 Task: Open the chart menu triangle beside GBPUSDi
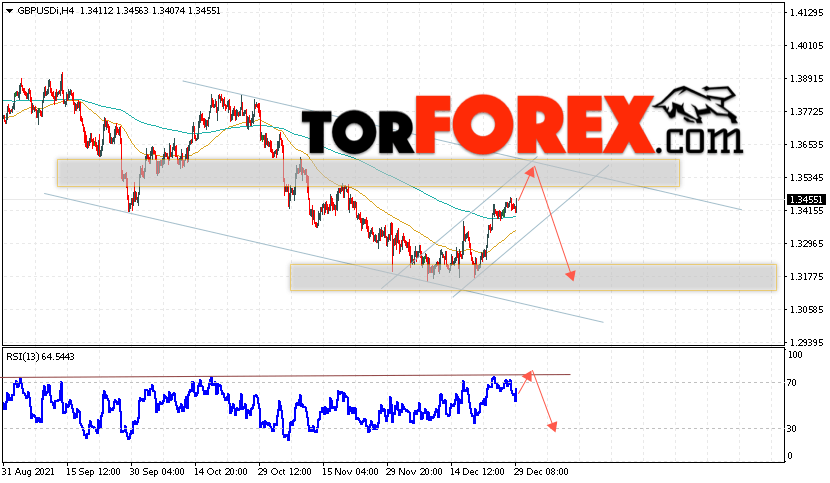(9, 11)
